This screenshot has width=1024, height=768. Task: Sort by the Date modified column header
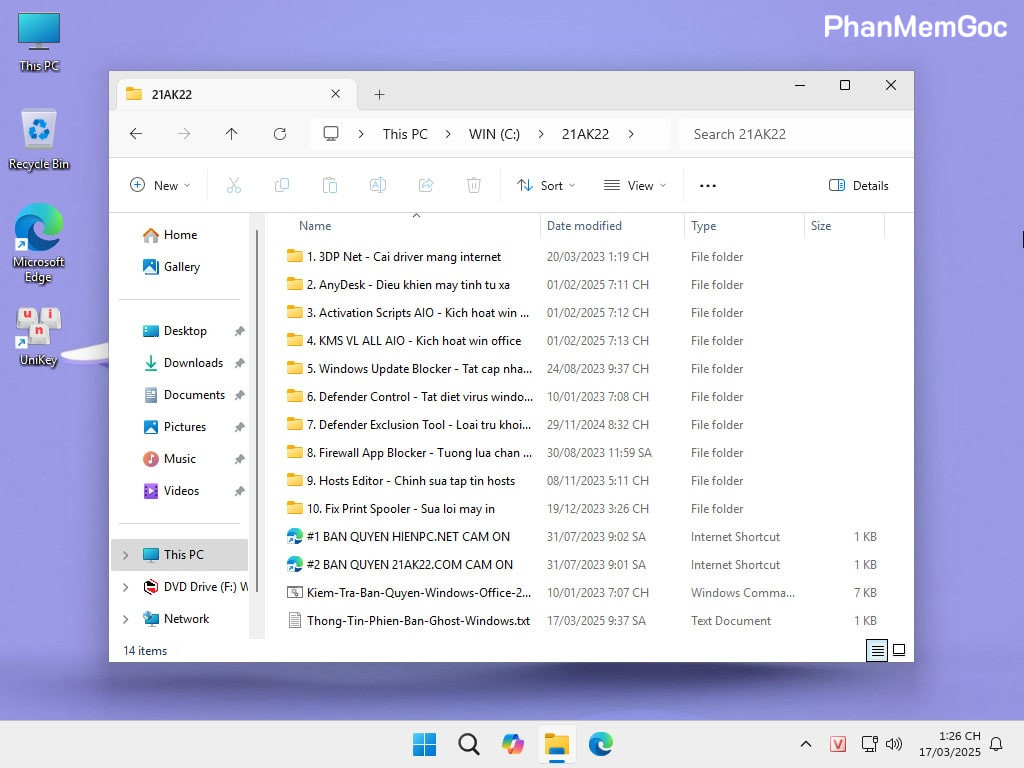click(x=584, y=226)
